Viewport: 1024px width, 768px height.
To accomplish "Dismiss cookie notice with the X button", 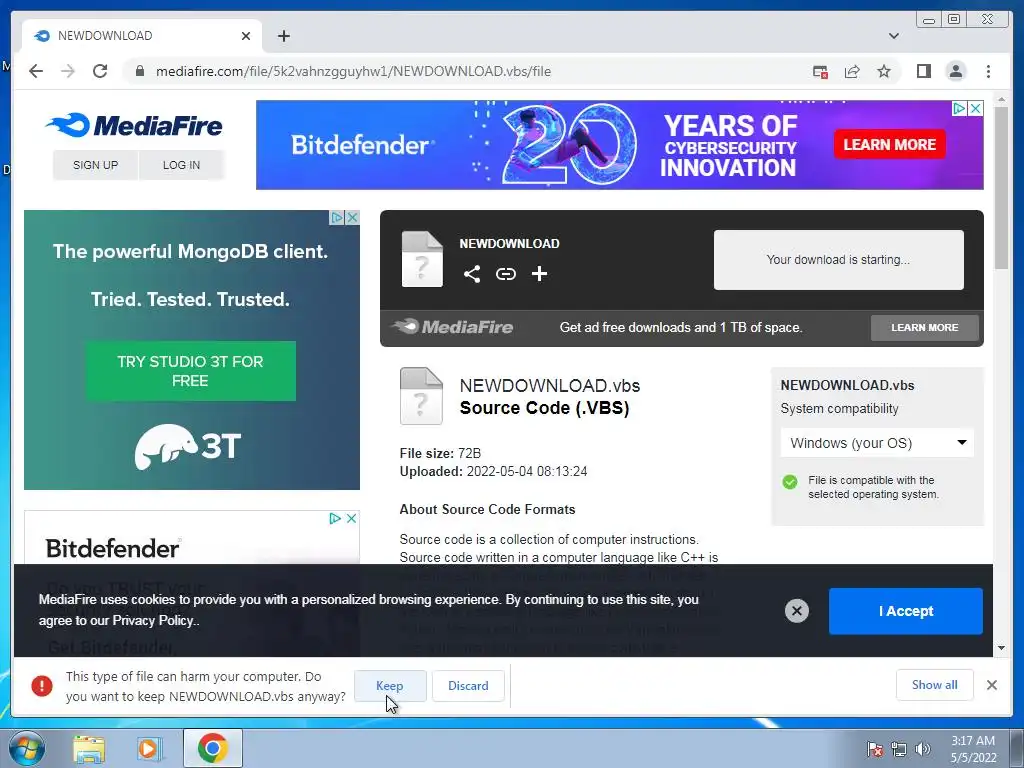I will [797, 611].
